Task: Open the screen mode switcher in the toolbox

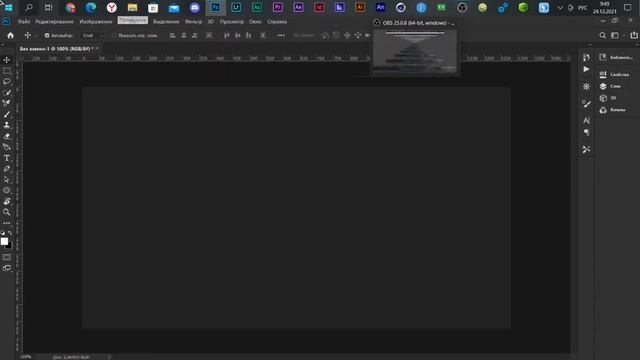Action: pos(7,268)
